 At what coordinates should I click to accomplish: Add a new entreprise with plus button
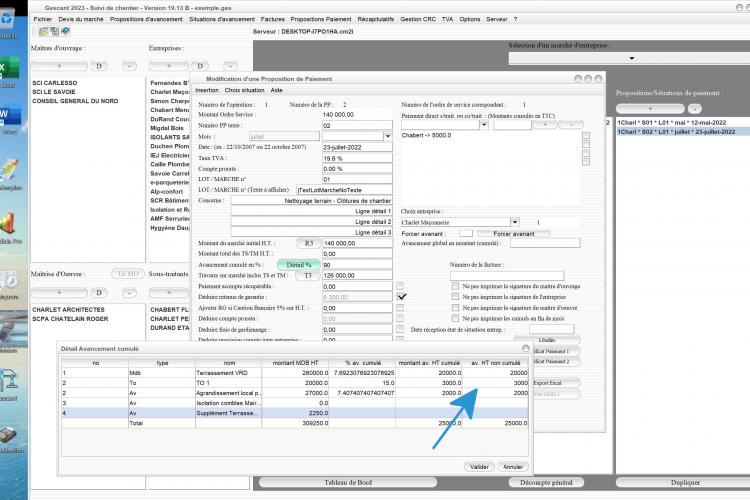pyautogui.click(x=169, y=66)
